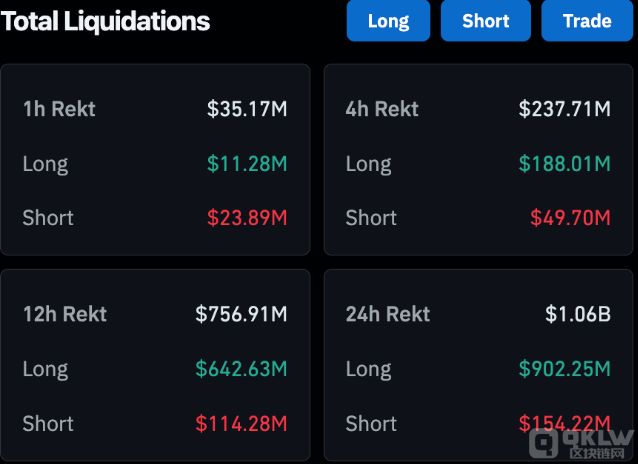This screenshot has width=638, height=464.
Task: Open the 12h Rekt card title
Action: [x=65, y=314]
